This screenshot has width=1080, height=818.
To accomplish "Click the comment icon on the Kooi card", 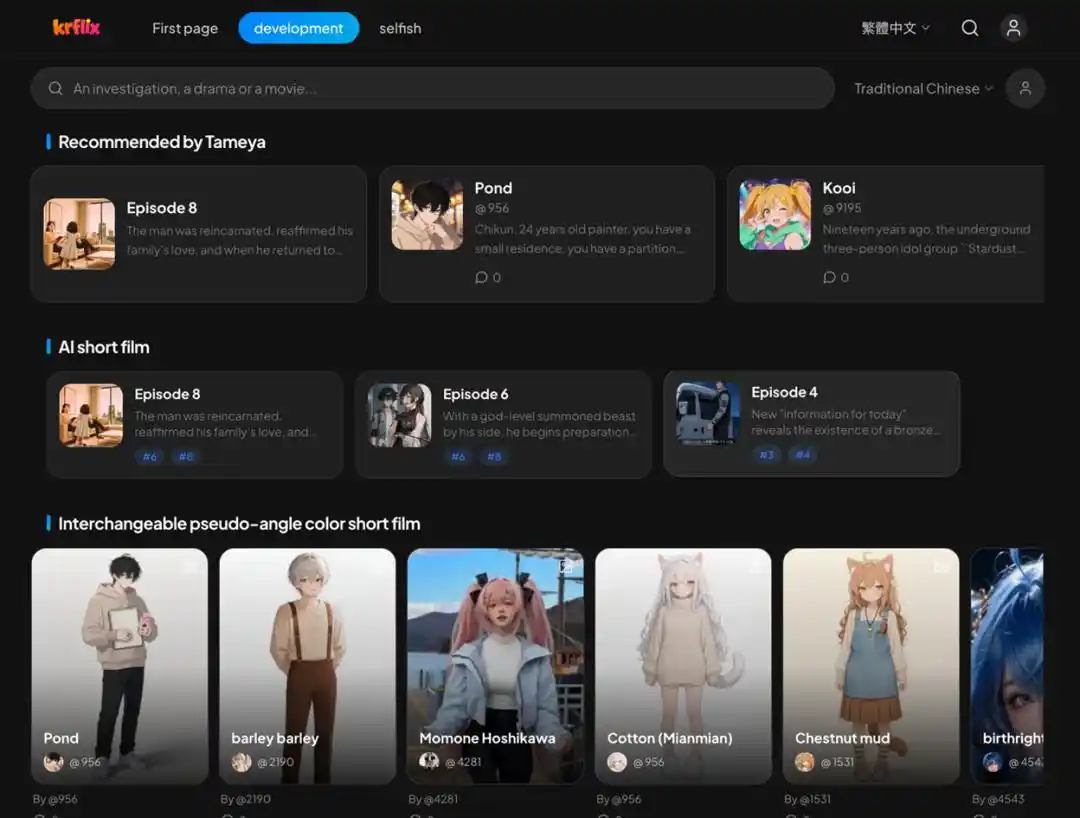I will 829,277.
